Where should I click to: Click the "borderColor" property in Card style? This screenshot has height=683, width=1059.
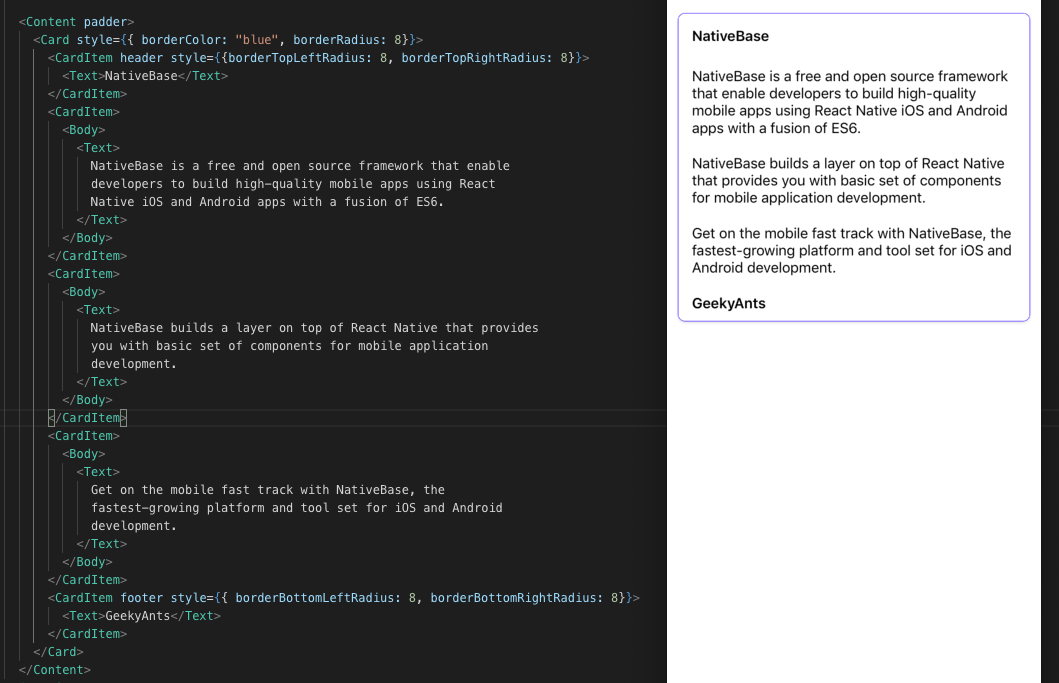pyautogui.click(x=181, y=40)
